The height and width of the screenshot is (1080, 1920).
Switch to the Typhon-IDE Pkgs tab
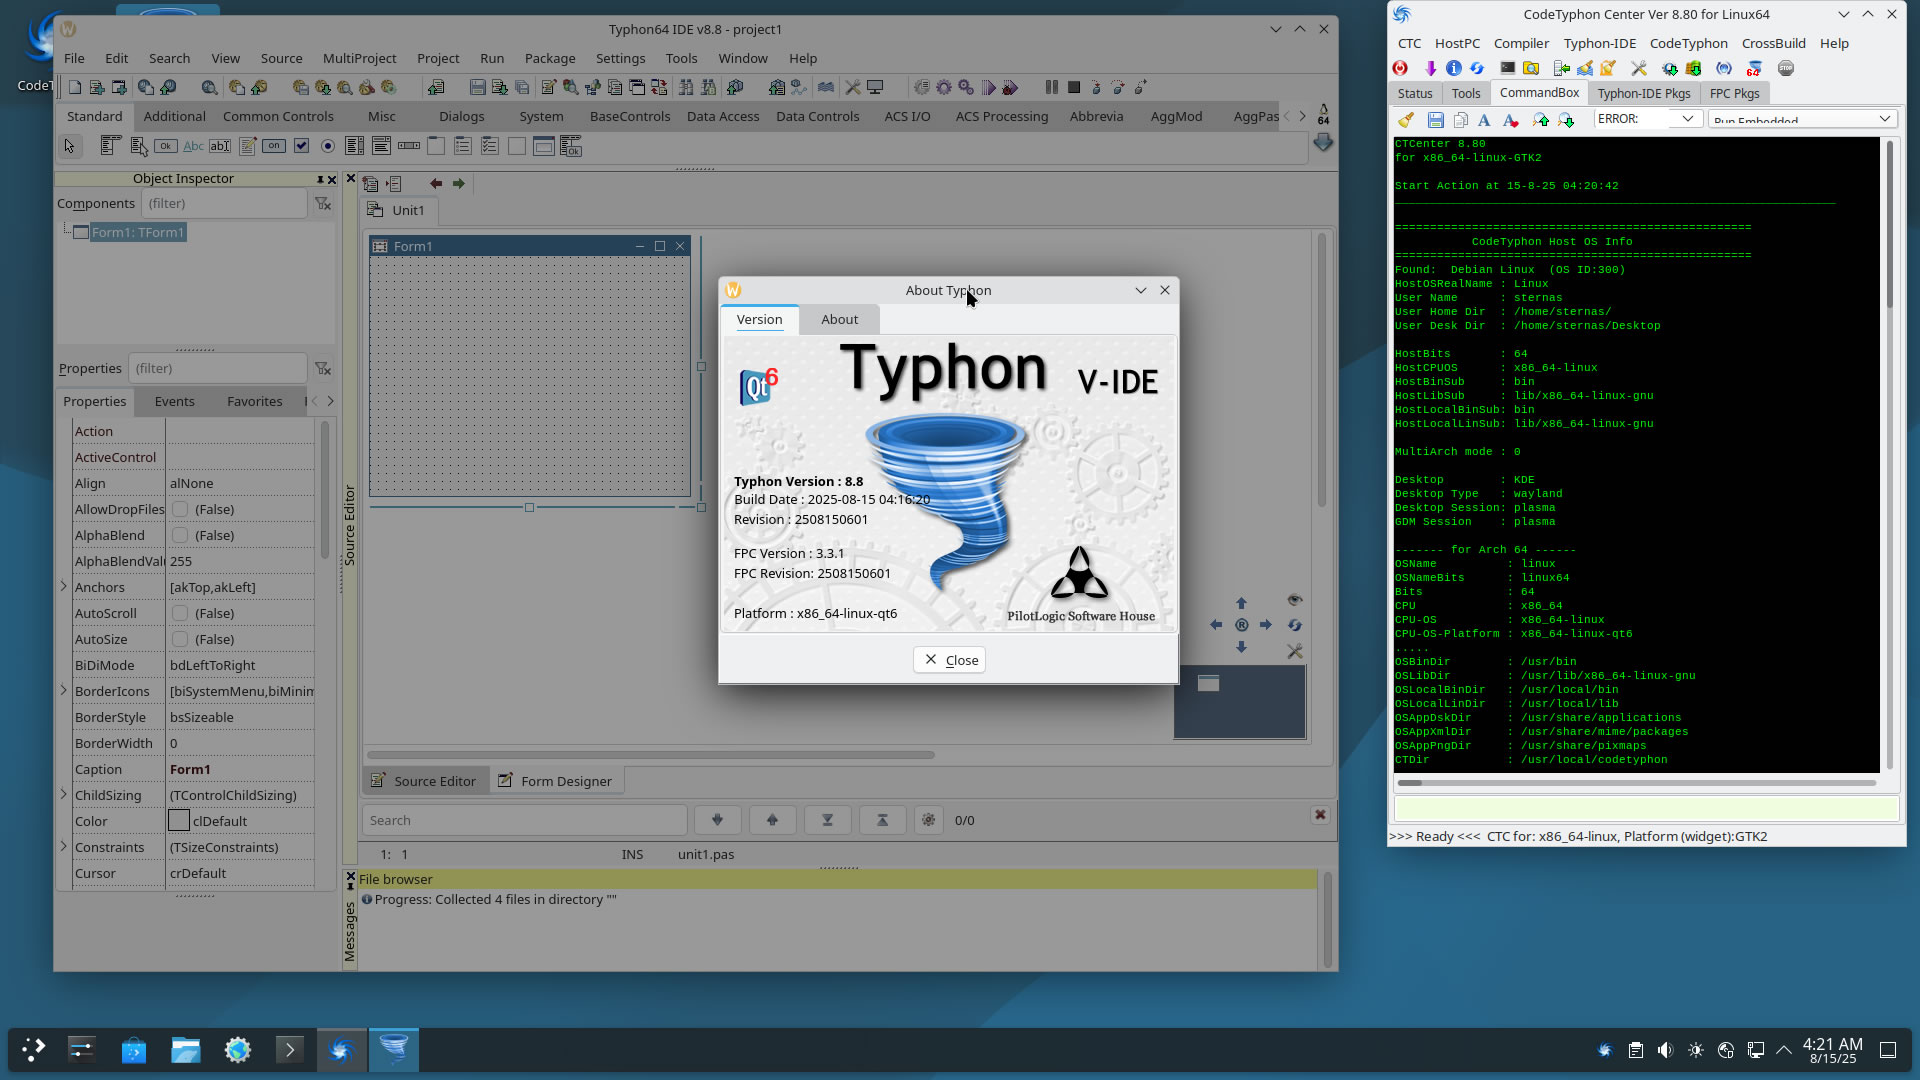[x=1643, y=93]
